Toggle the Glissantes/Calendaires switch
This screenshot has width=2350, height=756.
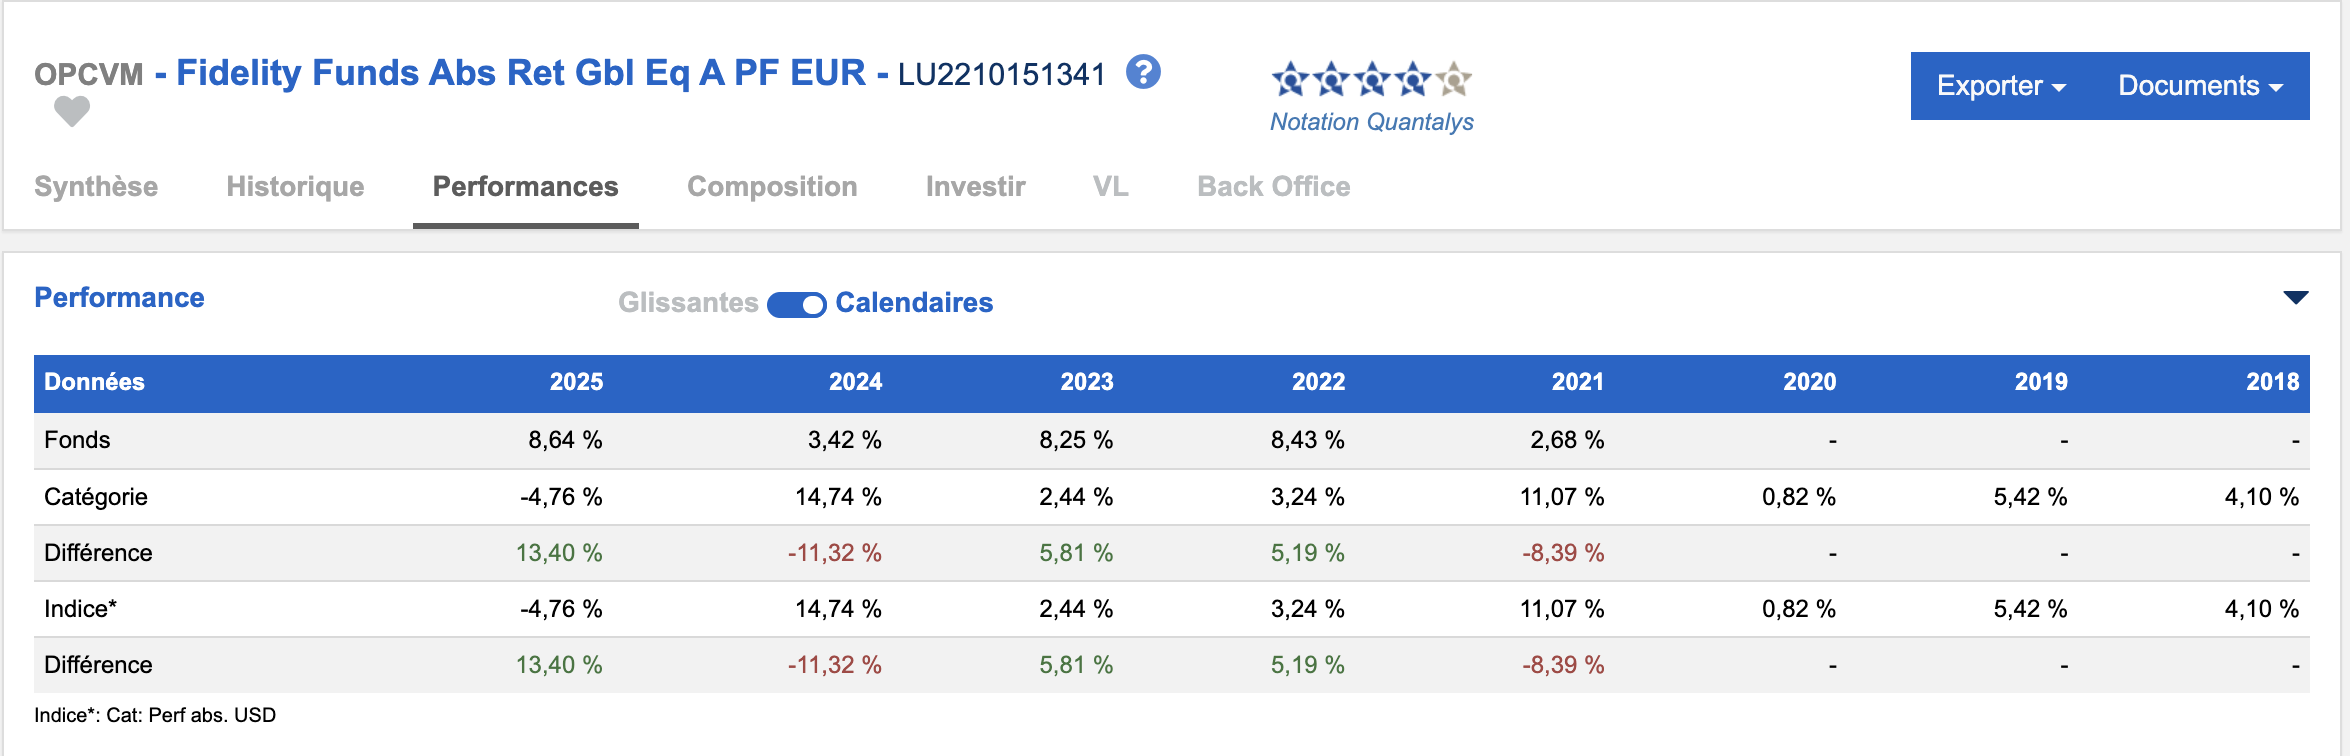pyautogui.click(x=796, y=304)
